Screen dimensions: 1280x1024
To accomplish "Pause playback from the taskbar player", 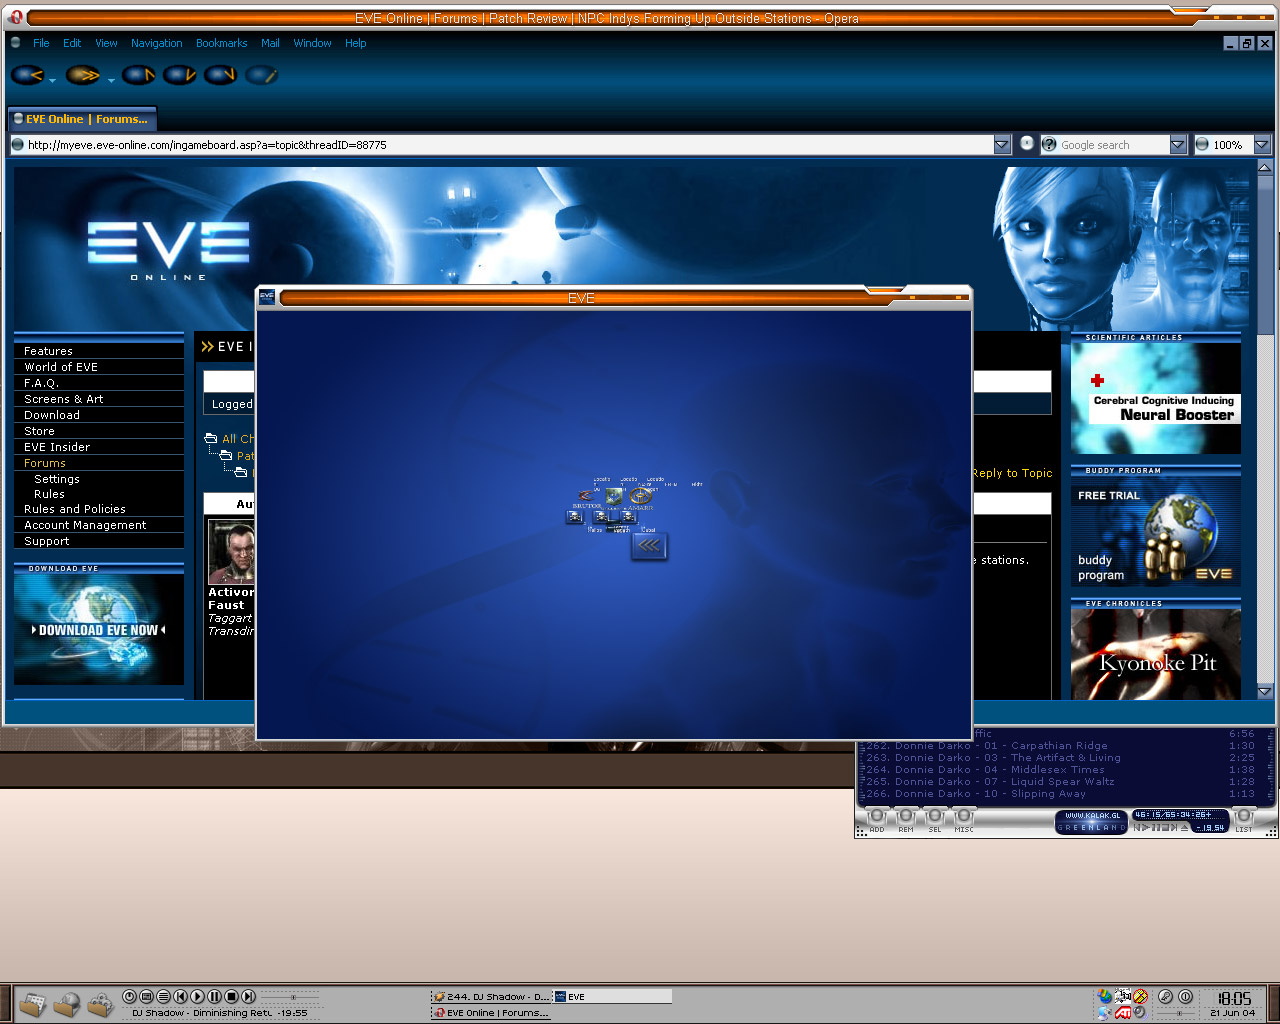I will [214, 996].
